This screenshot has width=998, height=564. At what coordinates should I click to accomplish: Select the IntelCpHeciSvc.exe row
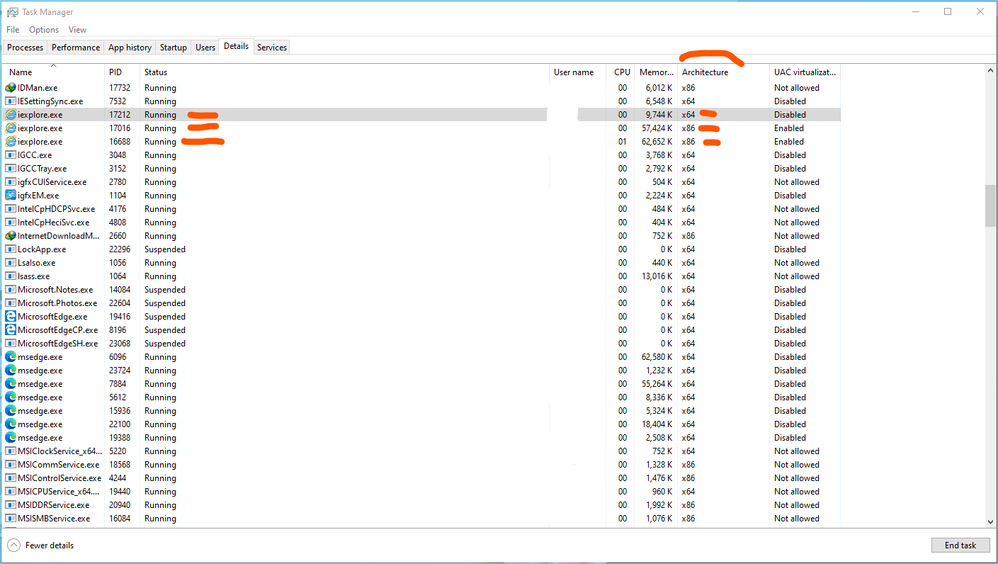tap(422, 222)
